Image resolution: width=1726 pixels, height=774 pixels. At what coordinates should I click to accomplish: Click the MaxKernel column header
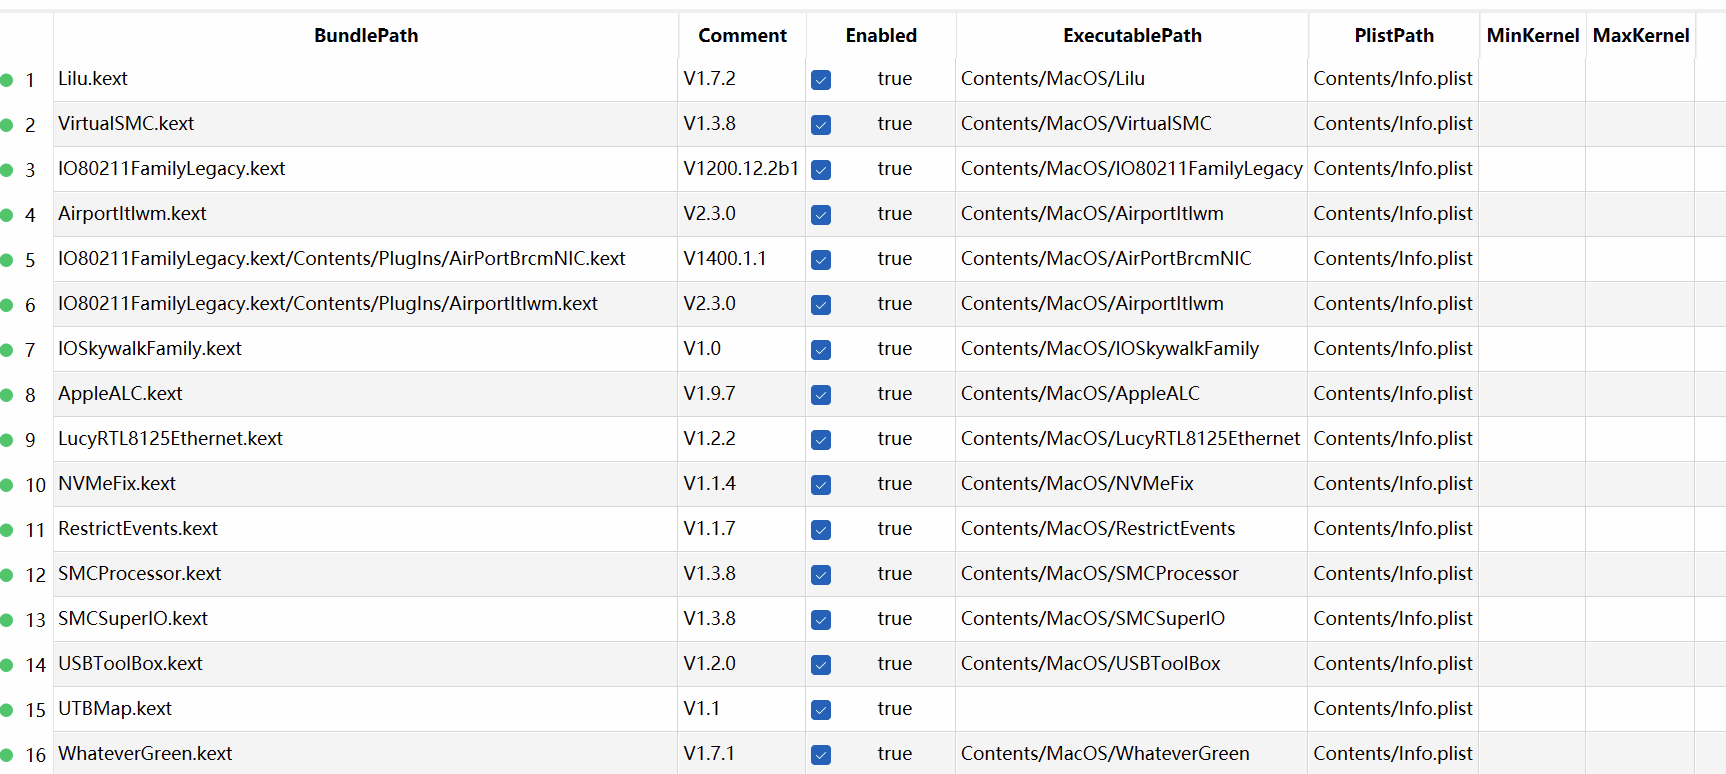1640,36
